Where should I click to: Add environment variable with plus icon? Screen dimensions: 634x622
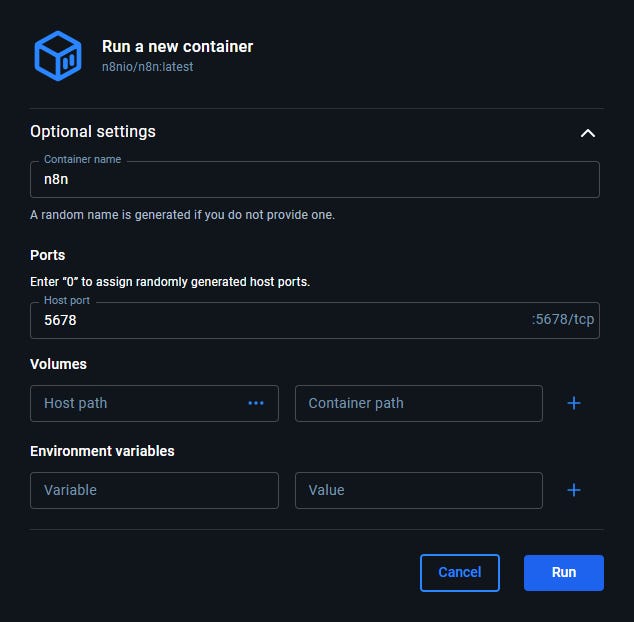574,490
